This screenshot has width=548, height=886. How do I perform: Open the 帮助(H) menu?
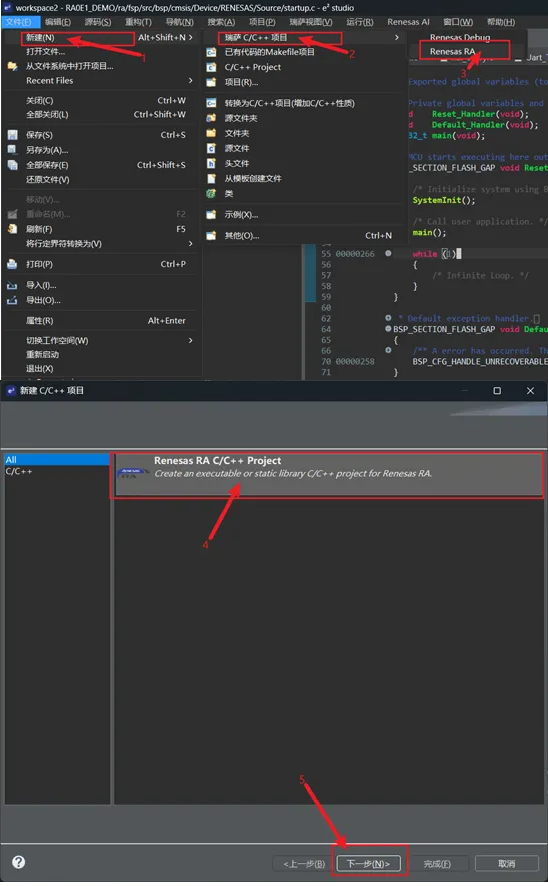tap(501, 22)
